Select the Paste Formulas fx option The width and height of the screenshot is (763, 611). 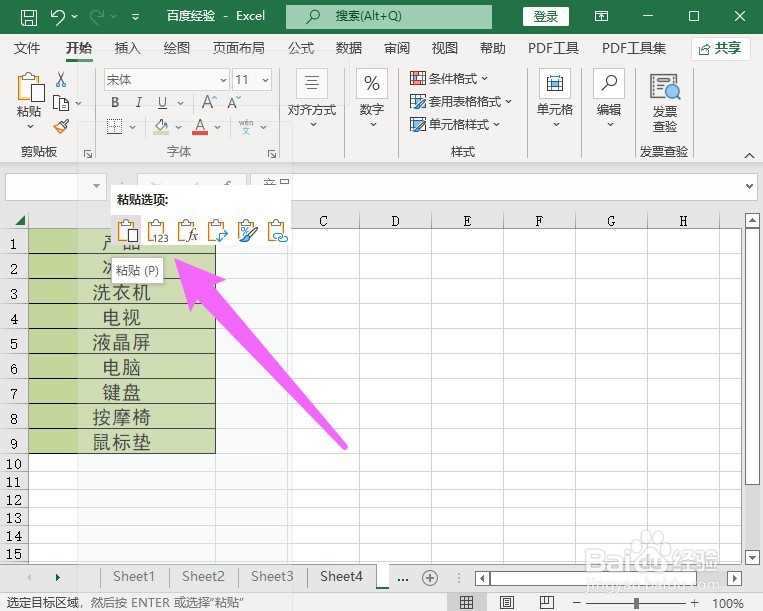pyautogui.click(x=188, y=231)
